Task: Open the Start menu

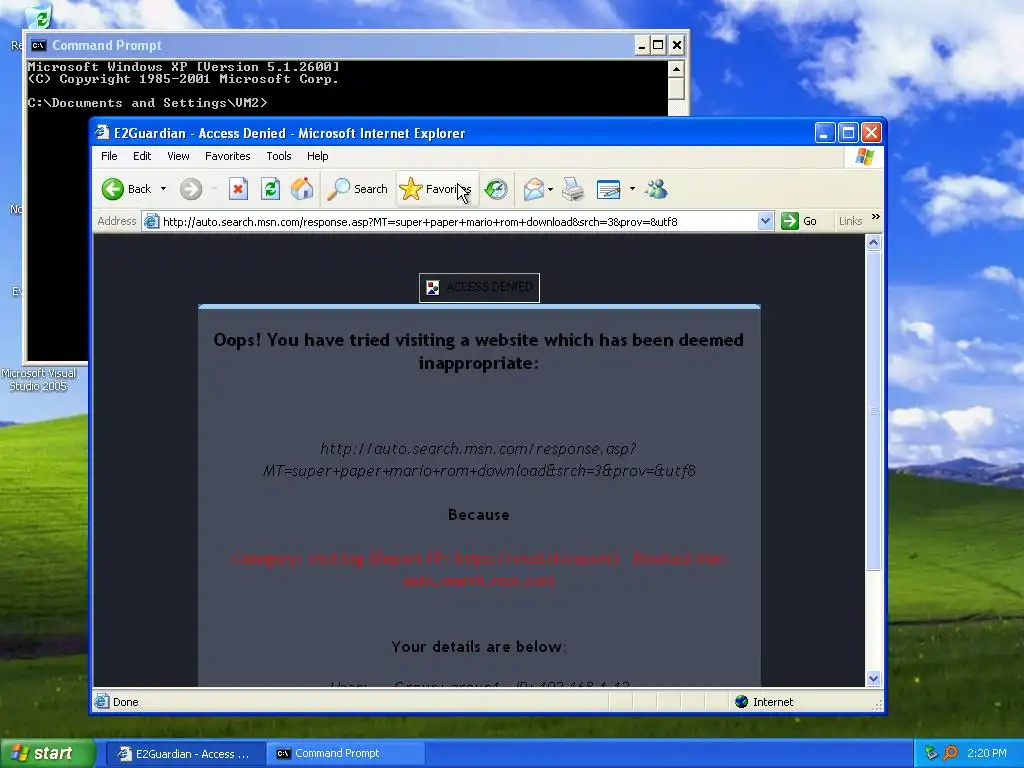Action: (48, 753)
